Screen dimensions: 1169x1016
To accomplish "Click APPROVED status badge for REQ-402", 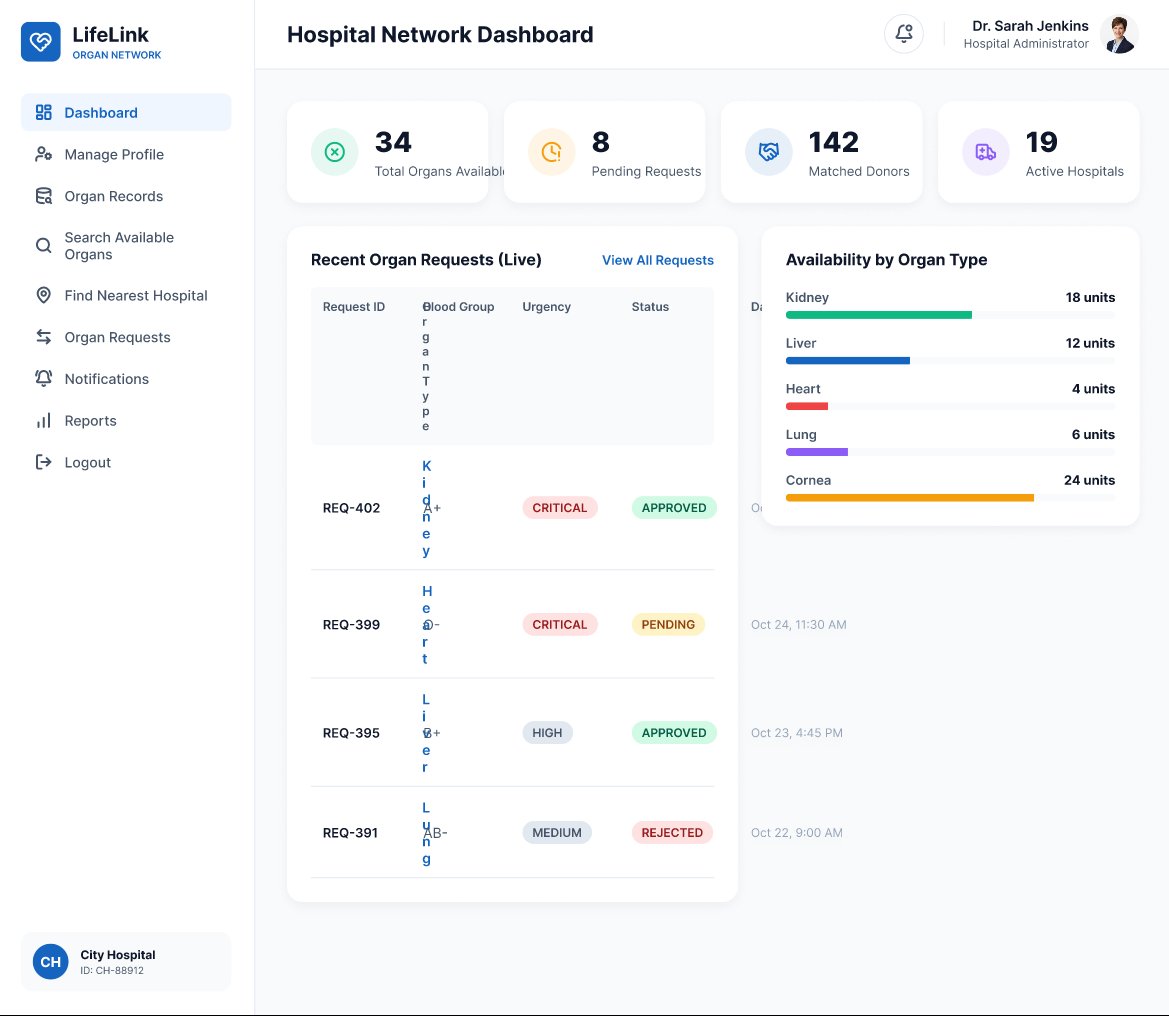I will tap(674, 508).
